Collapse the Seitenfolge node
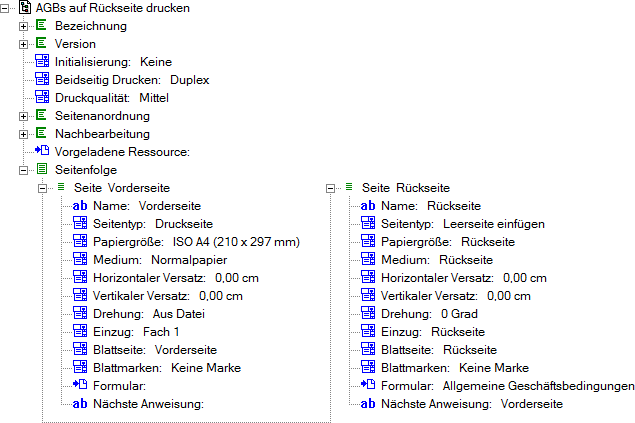Viewport: 635px width, 423px height. click(24, 170)
